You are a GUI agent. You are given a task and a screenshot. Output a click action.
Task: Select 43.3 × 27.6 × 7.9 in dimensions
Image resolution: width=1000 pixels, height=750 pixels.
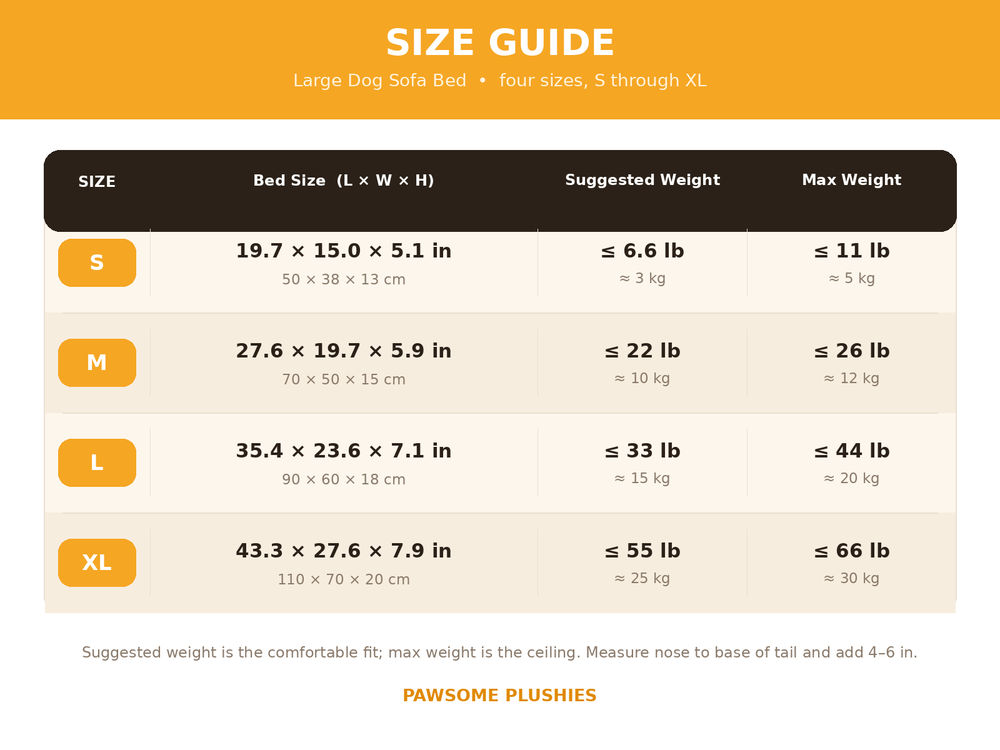coord(344,550)
